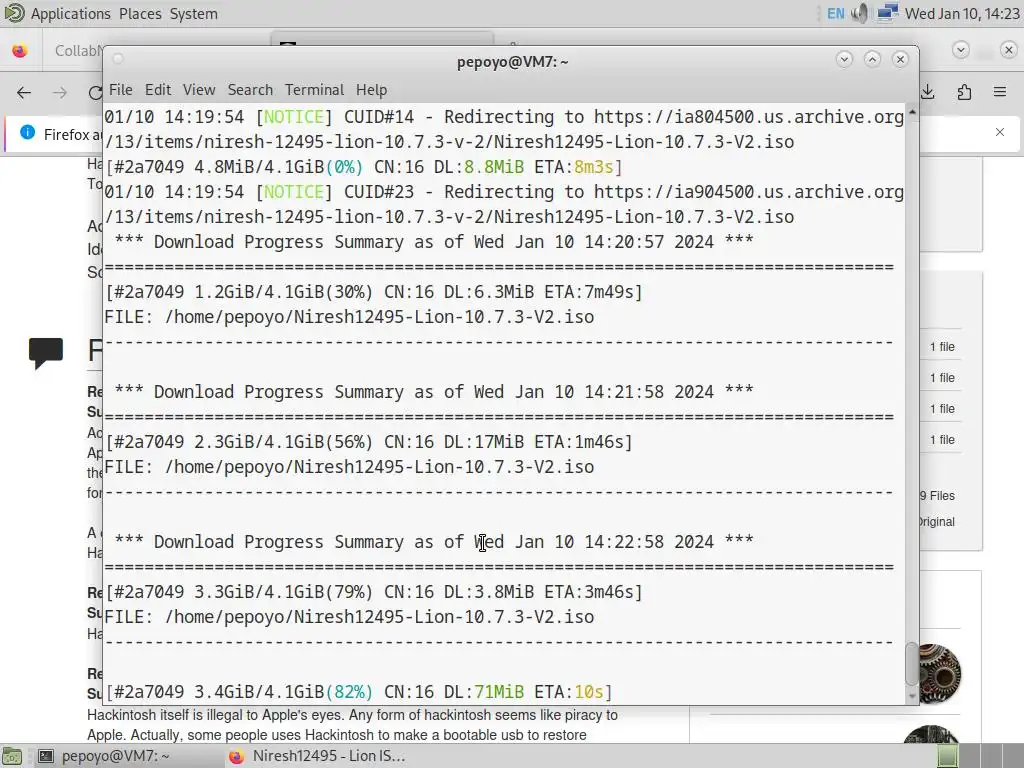Viewport: 1024px width, 768px height.
Task: Click the terminal title pepoyo@VM7: ~
Action: (513, 62)
